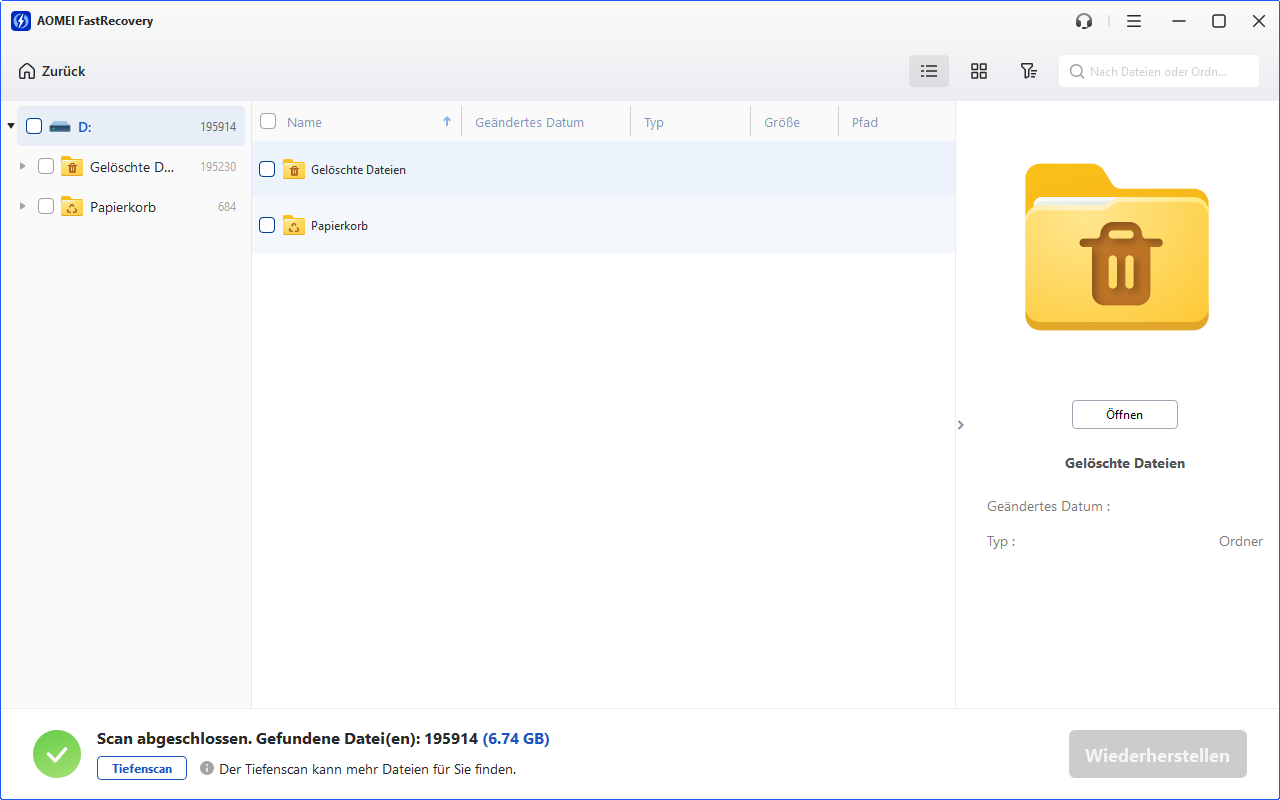Sort by Geändertes Datum column
Image resolution: width=1280 pixels, height=800 pixels.
[529, 122]
